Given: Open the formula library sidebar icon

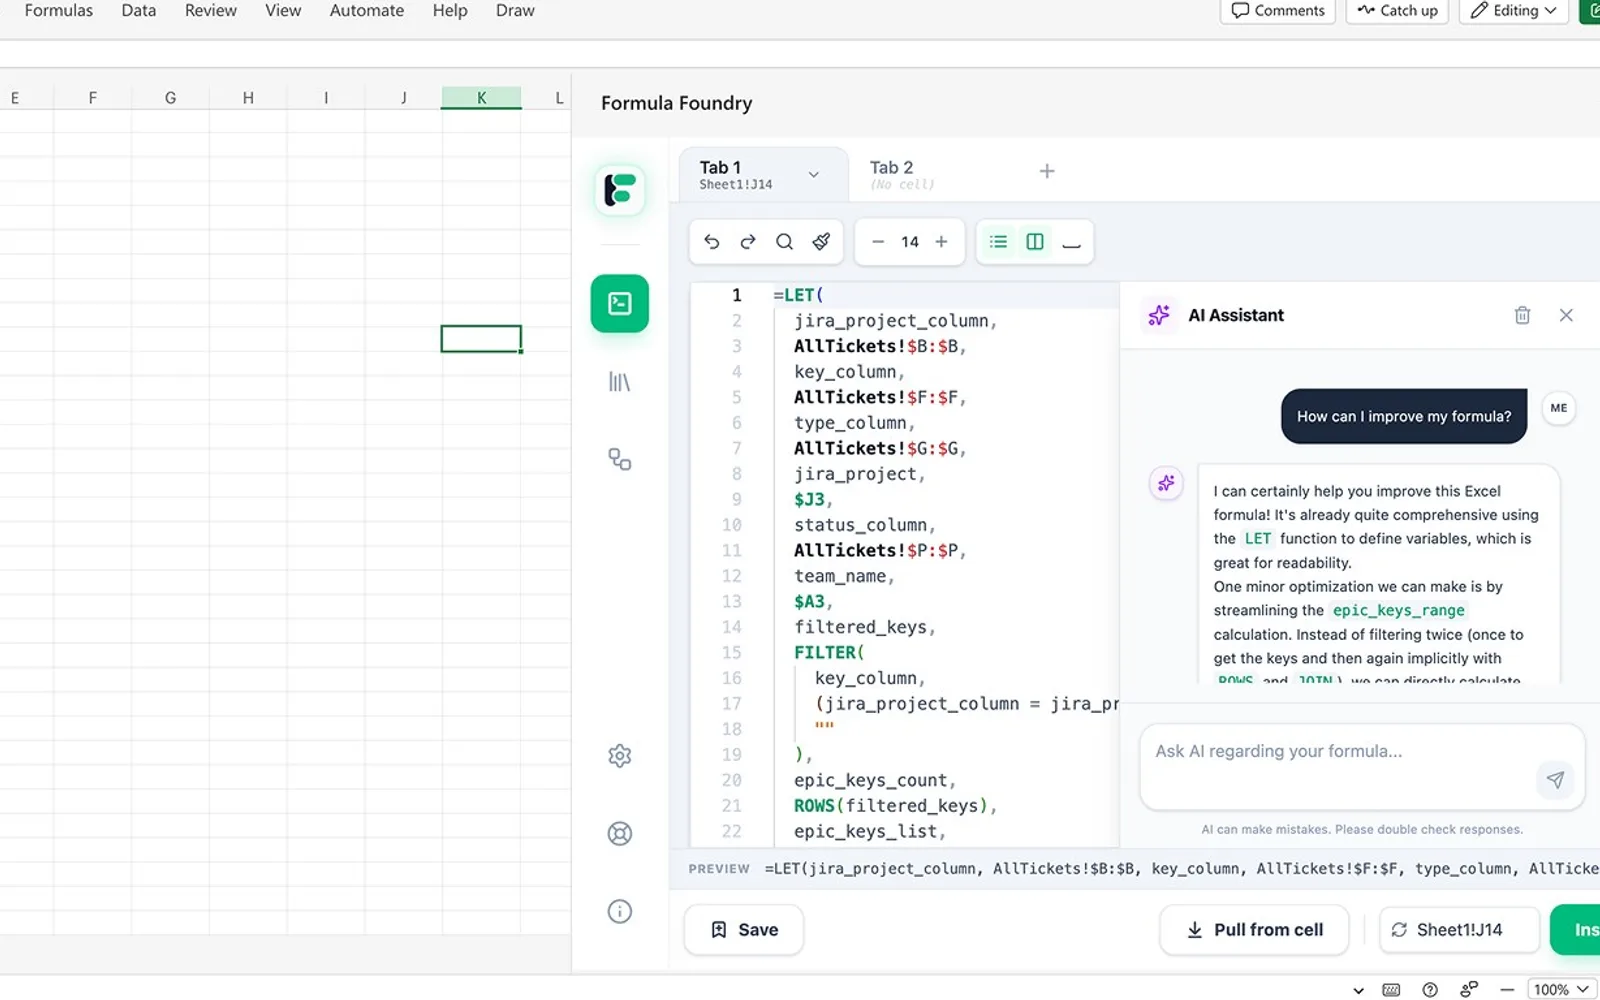Looking at the screenshot, I should click(x=619, y=382).
